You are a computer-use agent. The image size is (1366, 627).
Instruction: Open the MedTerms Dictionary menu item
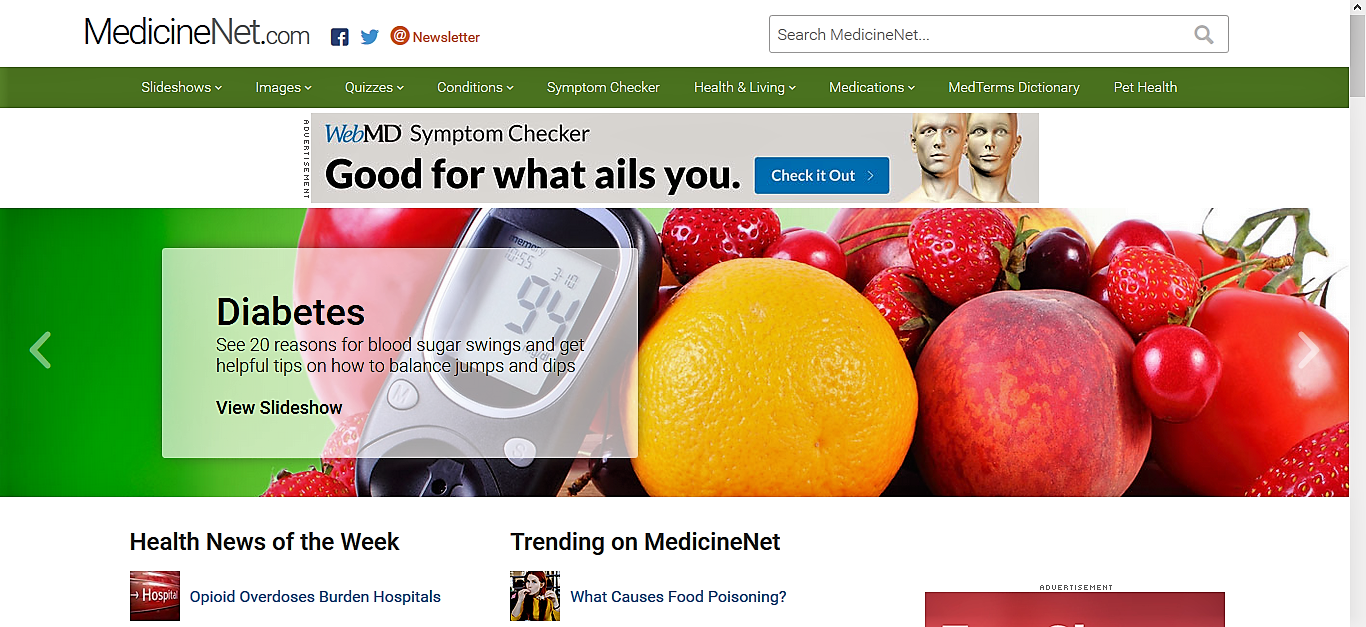(1014, 87)
